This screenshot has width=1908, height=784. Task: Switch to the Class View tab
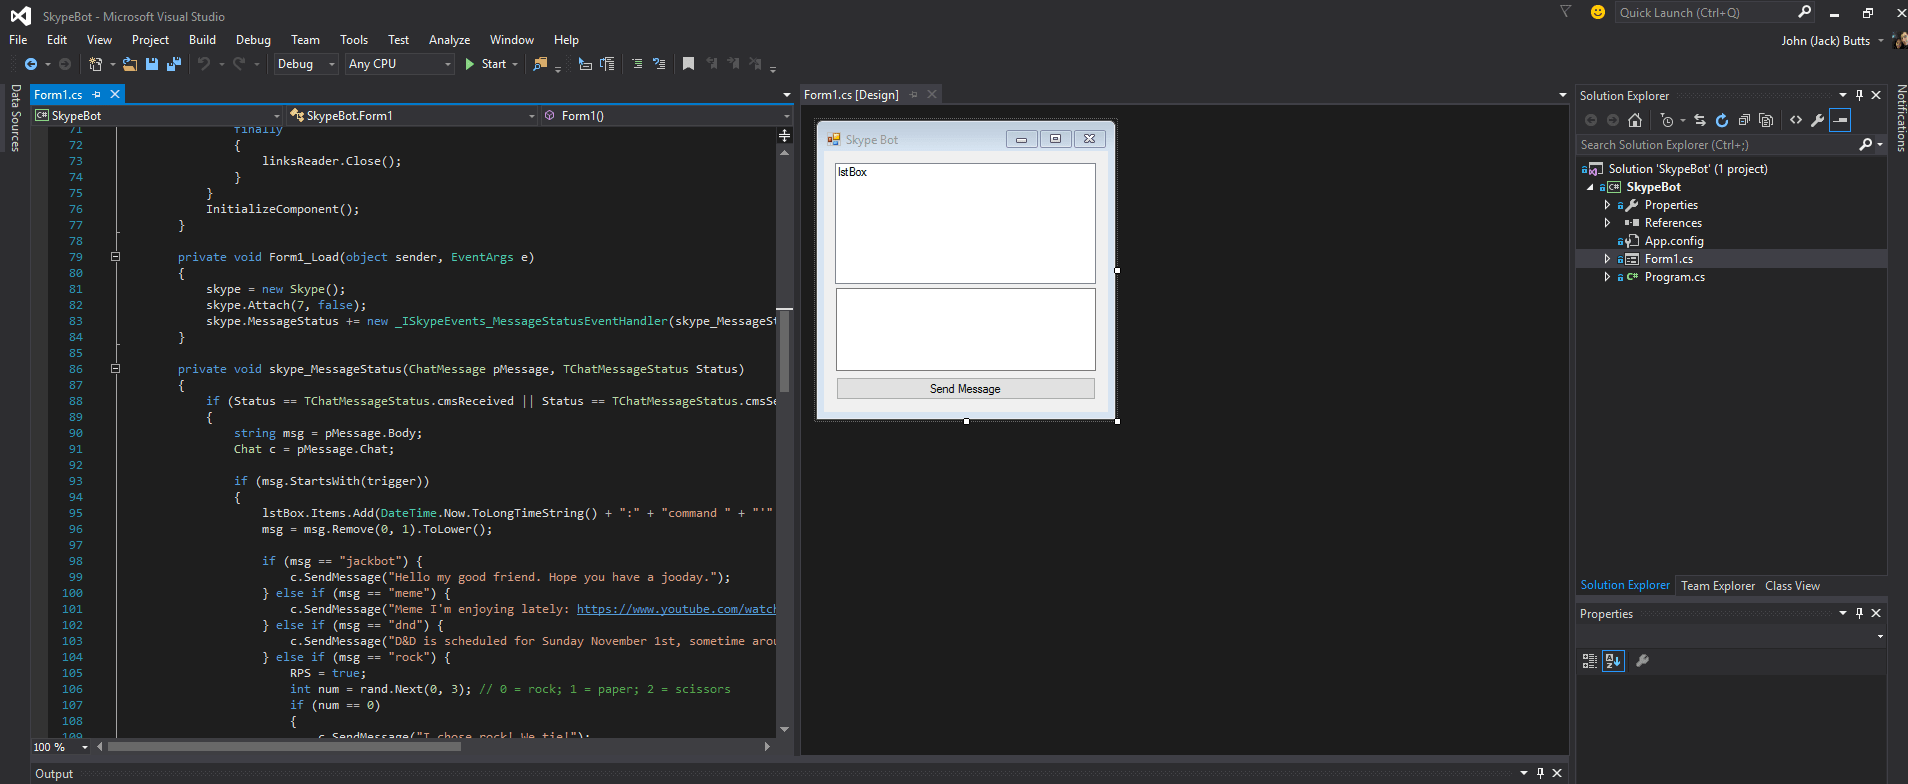[x=1792, y=586]
